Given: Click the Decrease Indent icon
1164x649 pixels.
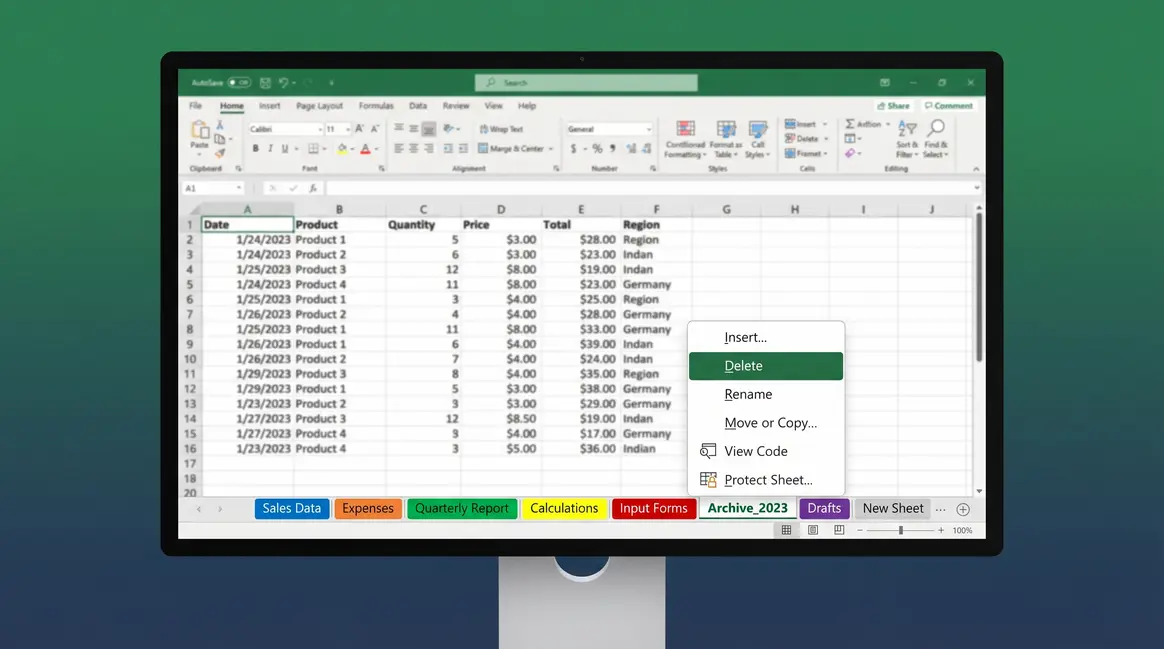Looking at the screenshot, I should tap(448, 149).
